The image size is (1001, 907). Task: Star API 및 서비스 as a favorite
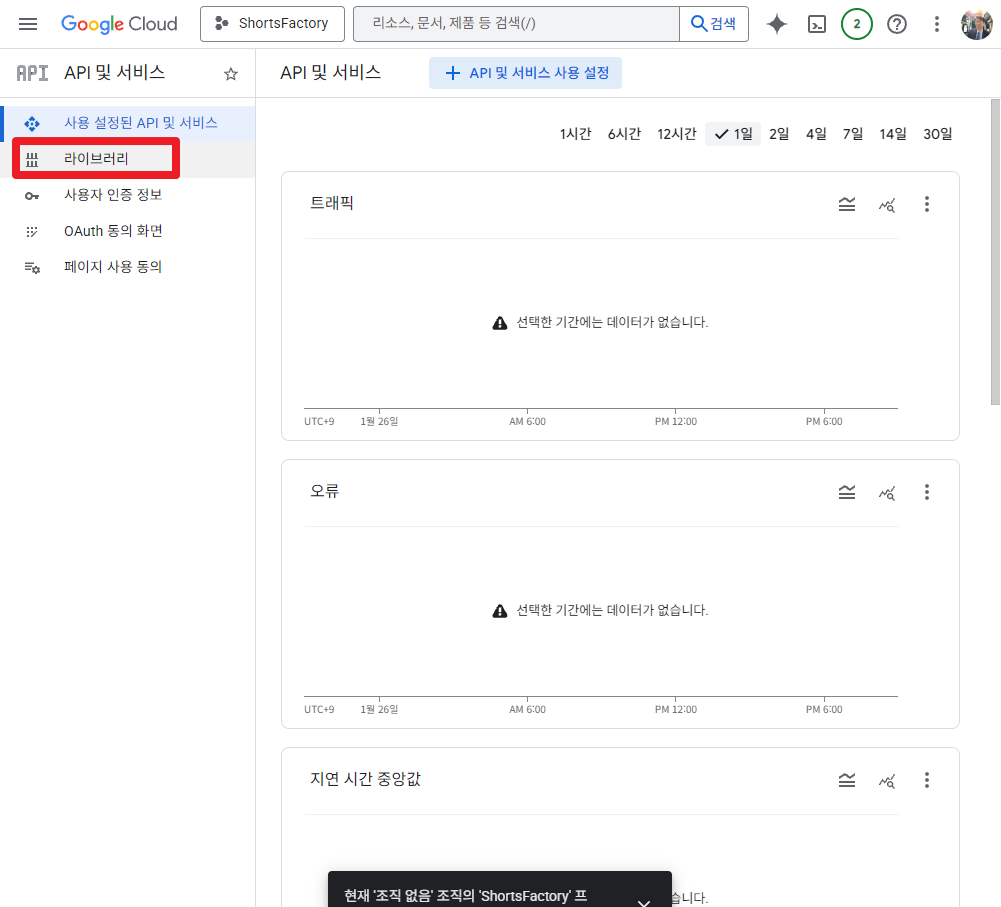click(231, 73)
